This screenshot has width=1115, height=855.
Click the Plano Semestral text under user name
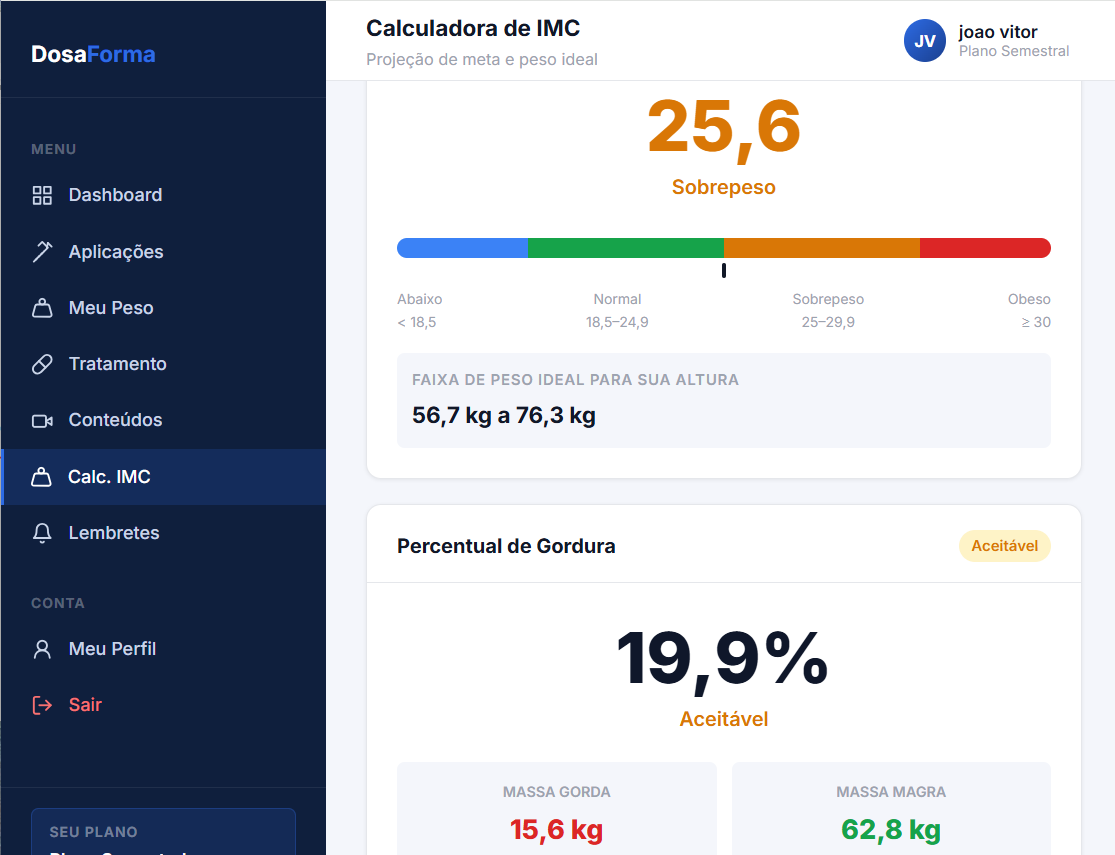coord(1014,51)
